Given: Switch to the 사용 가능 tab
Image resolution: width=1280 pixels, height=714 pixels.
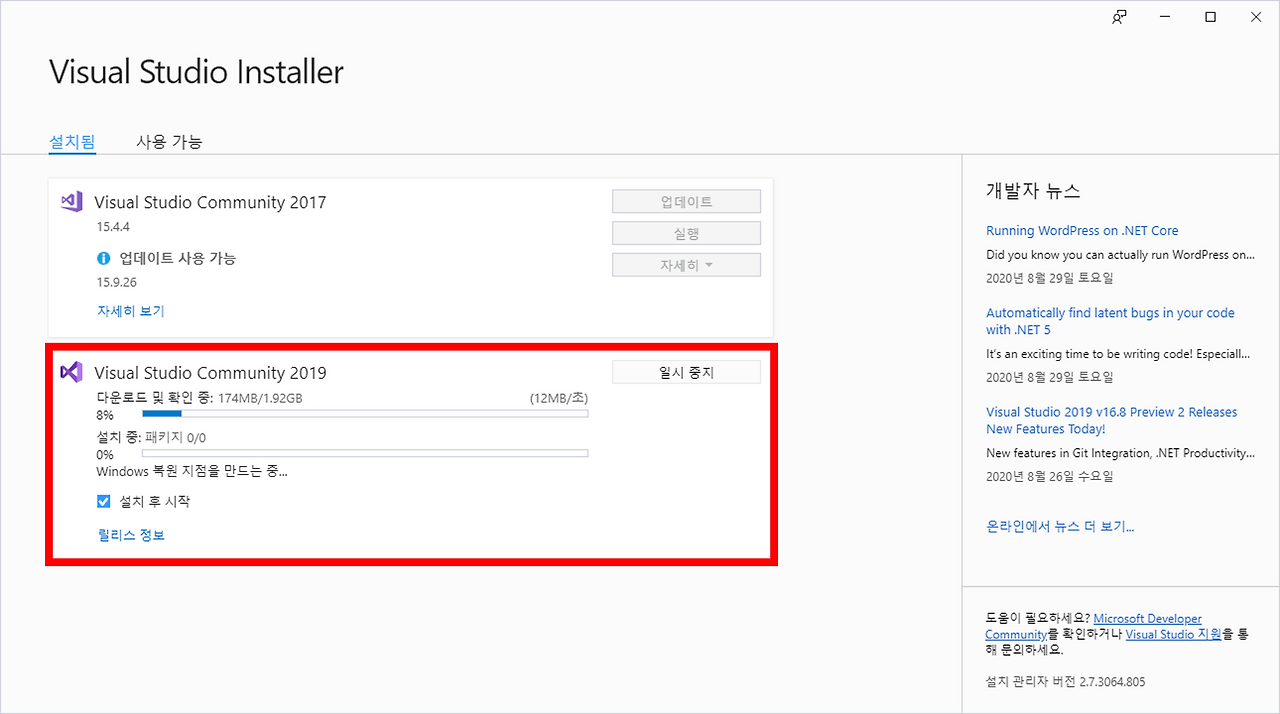Looking at the screenshot, I should click(x=169, y=142).
